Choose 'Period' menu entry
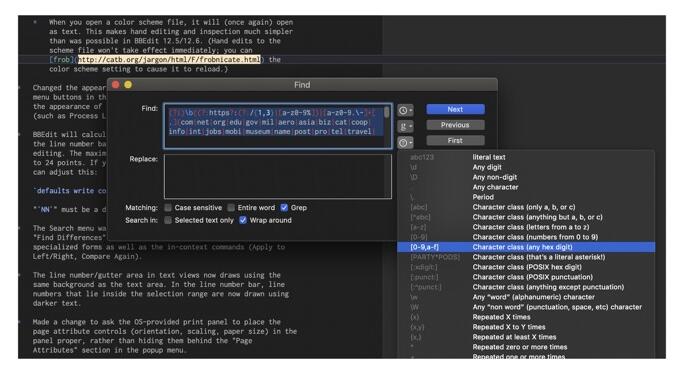The width and height of the screenshot is (693, 386). pos(526,197)
